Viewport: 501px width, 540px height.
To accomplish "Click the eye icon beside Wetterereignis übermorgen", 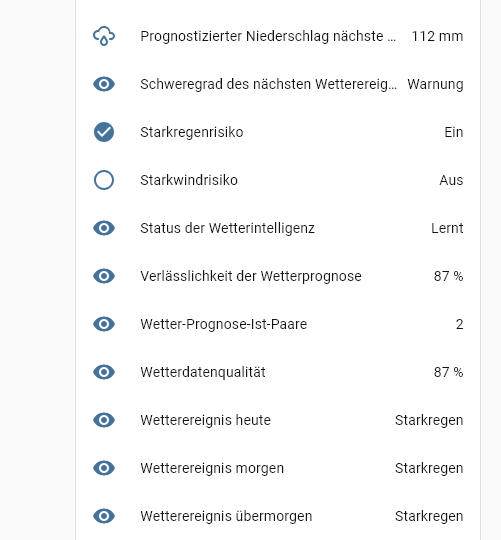I will click(x=104, y=516).
